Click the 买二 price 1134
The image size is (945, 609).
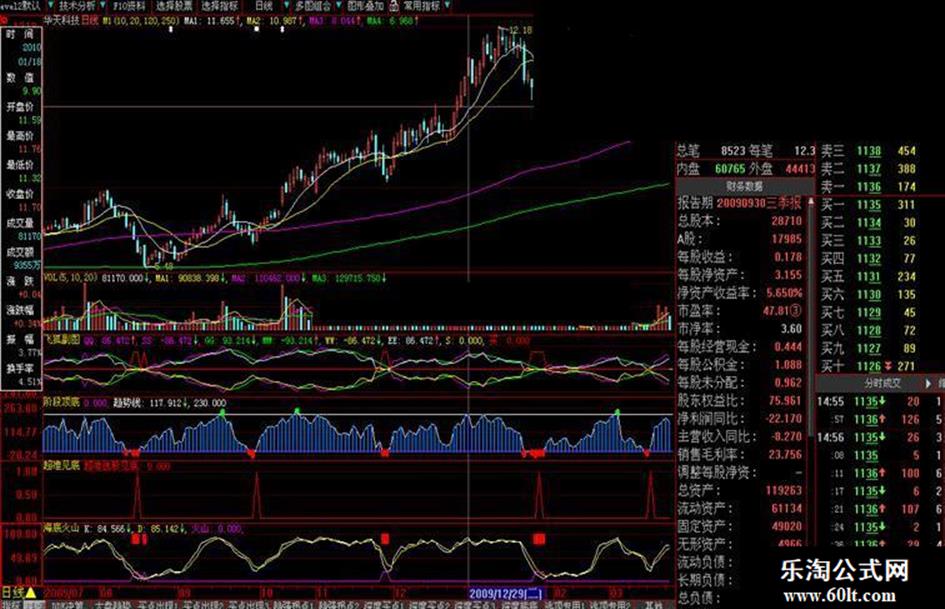(x=868, y=223)
